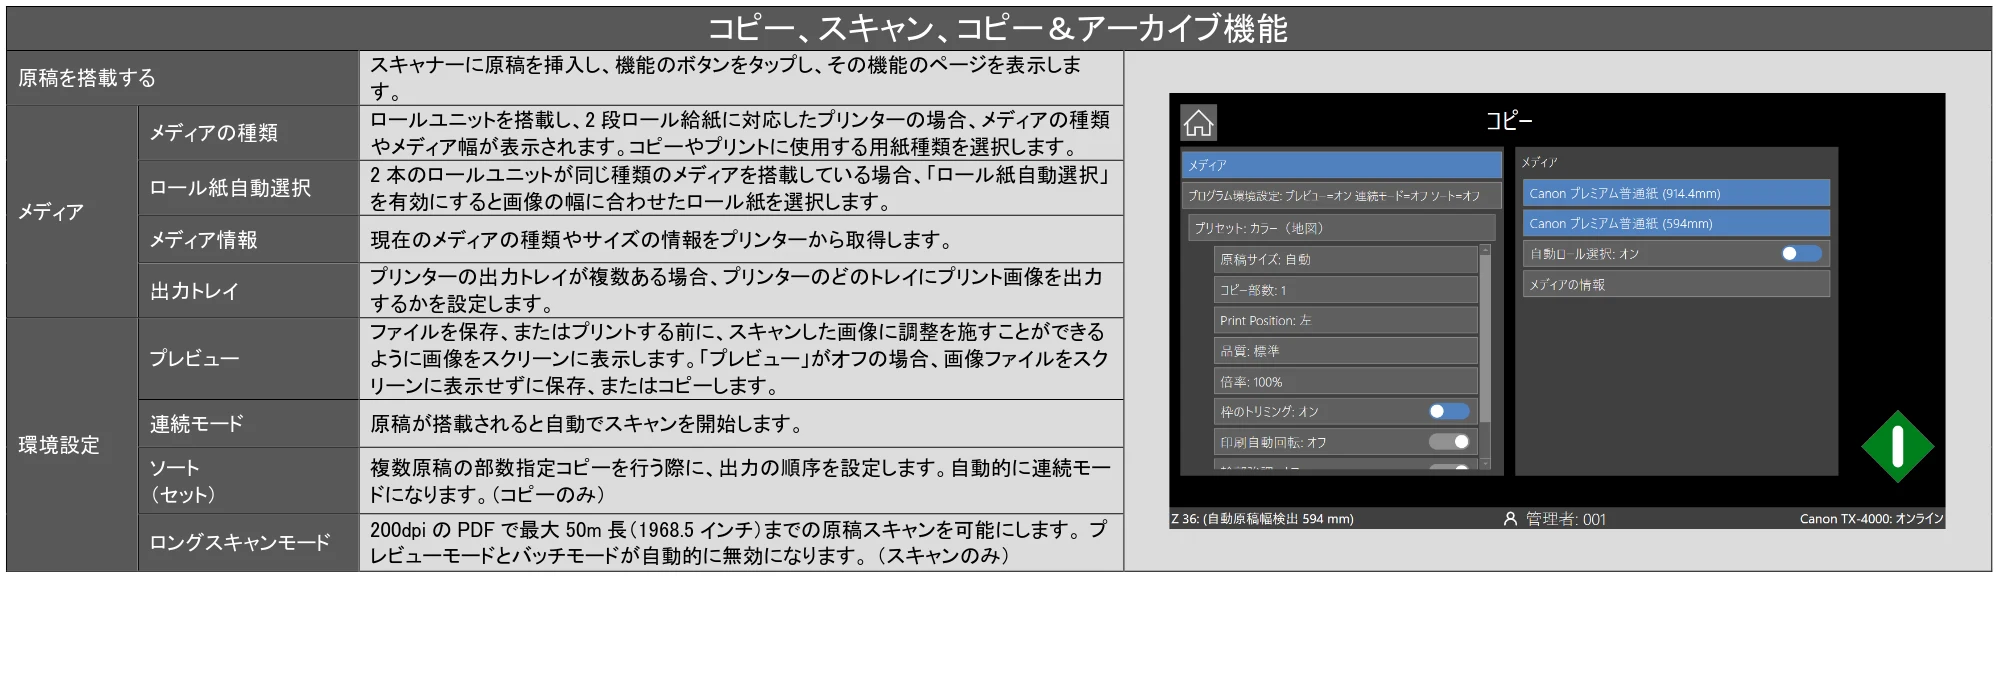
Task: Click the settings list scrollbar down arrow
Action: pos(1485,464)
